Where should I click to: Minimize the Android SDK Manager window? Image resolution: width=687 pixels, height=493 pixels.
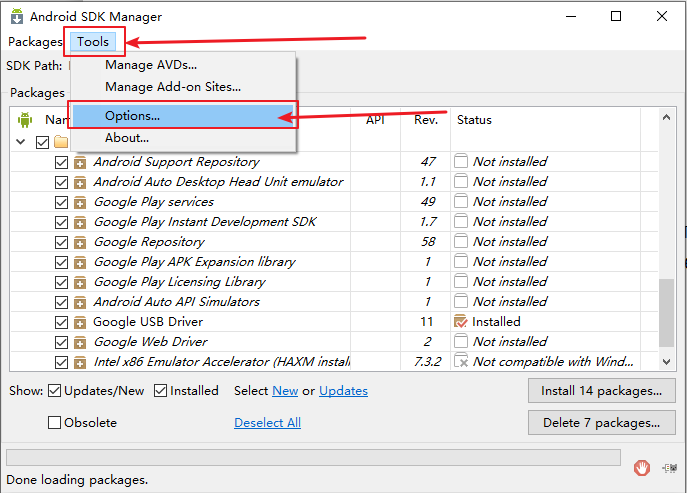pyautogui.click(x=571, y=16)
